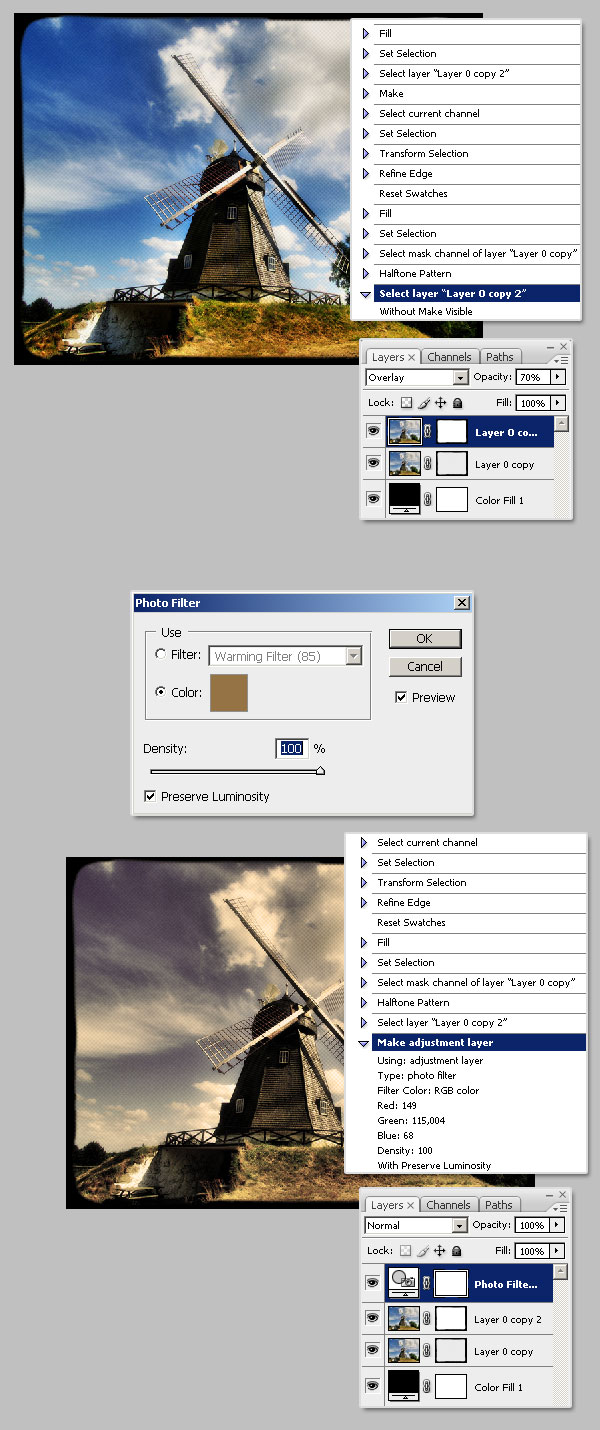Hide Layer 0 copy in Normal-mode Layers panel
This screenshot has height=1430, width=600.
tap(373, 1351)
